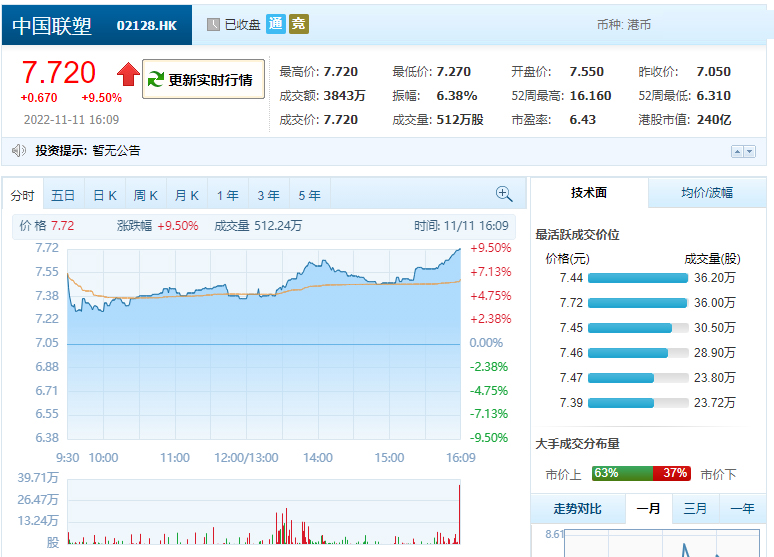Screen dimensions: 774x557
Task: Click the 通 blue badge icon
Action: coord(275,24)
